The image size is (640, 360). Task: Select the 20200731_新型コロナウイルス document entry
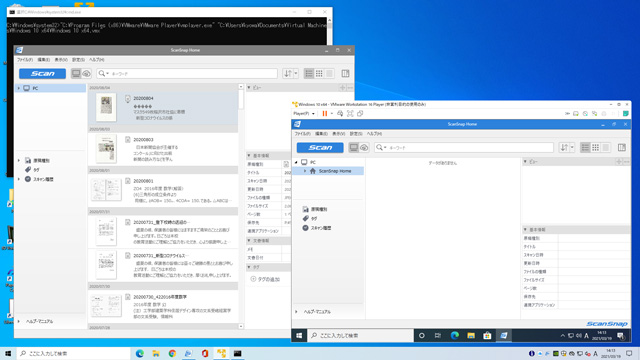163,265
